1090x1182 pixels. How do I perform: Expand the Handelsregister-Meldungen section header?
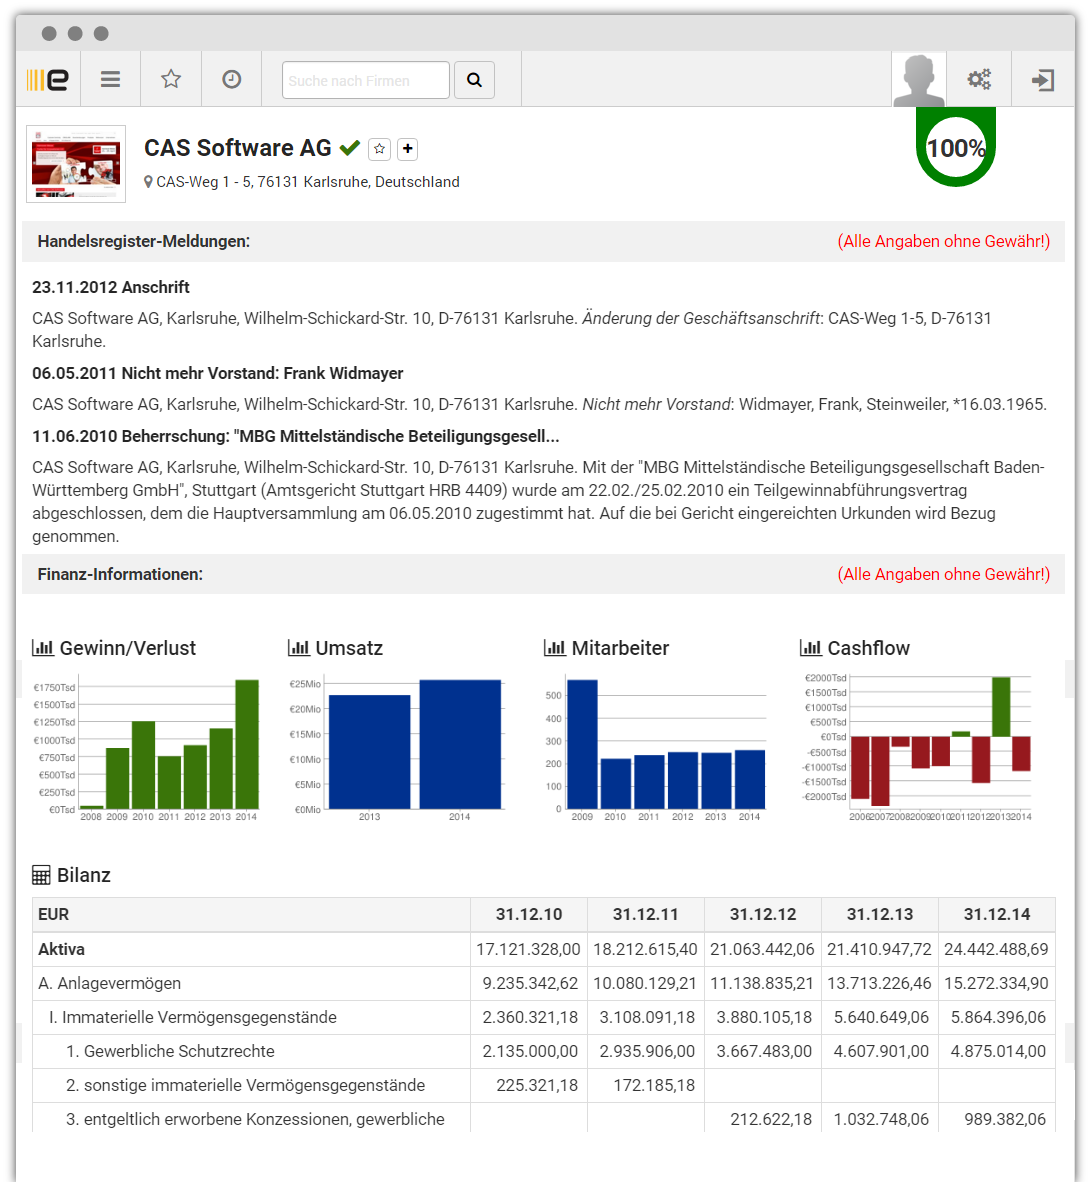pyautogui.click(x=144, y=241)
